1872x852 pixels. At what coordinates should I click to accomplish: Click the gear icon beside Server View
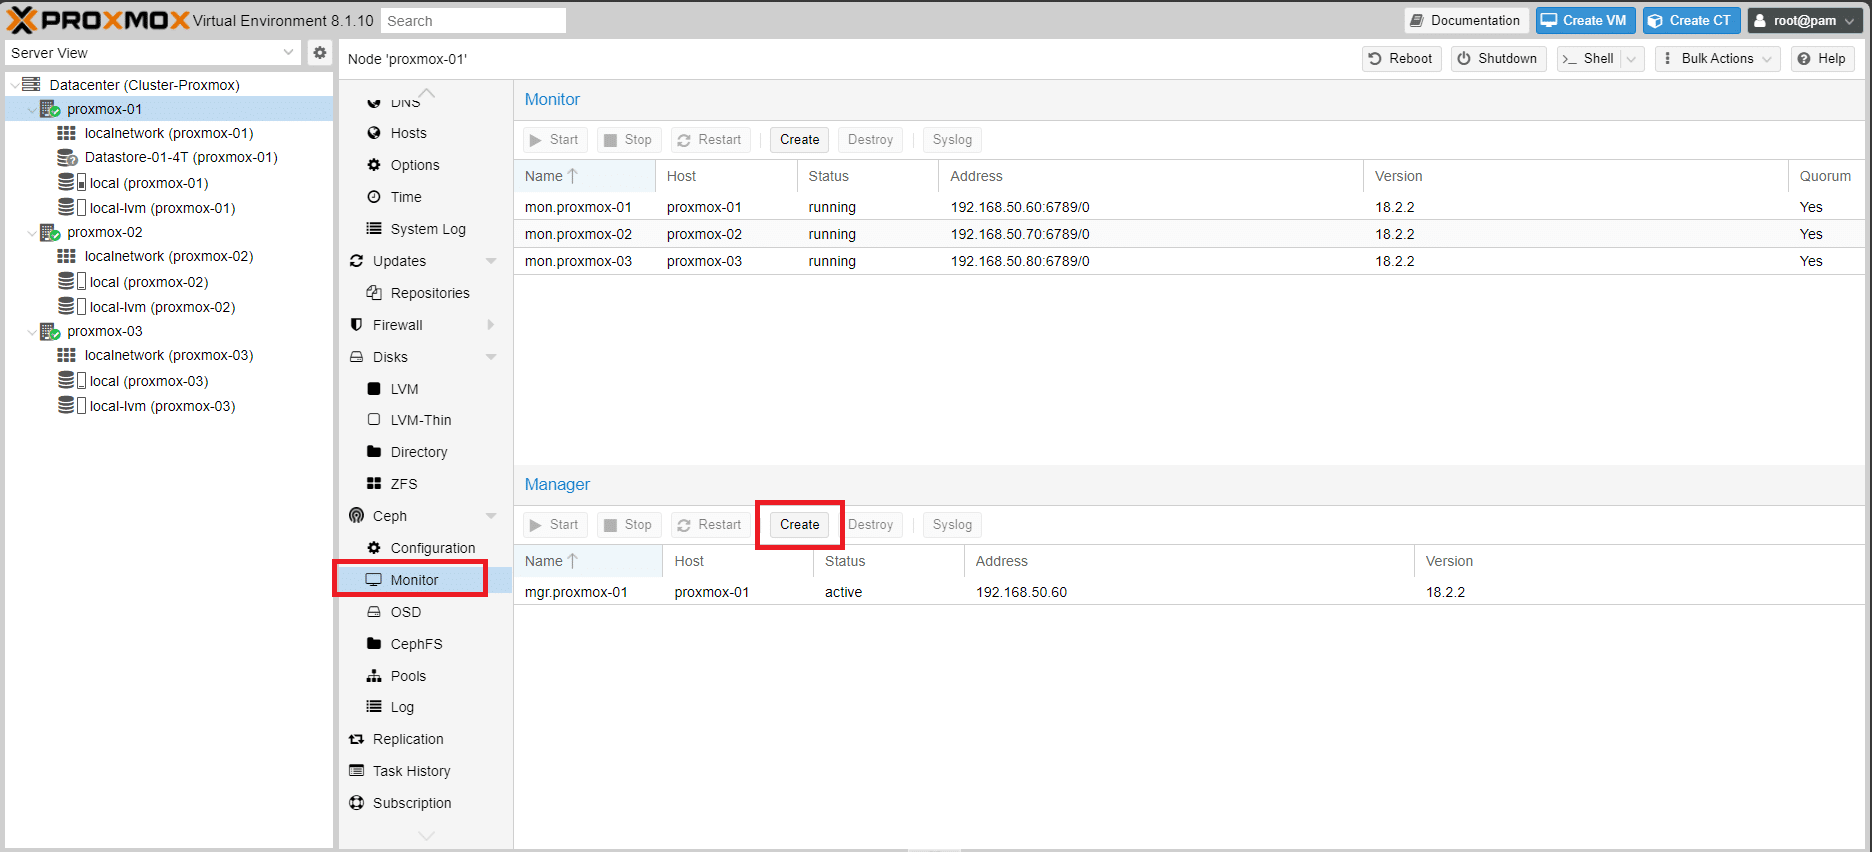point(319,53)
